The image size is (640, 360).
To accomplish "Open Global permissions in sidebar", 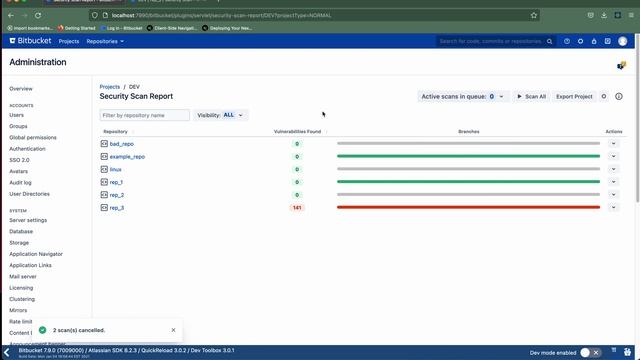I will (33, 138).
